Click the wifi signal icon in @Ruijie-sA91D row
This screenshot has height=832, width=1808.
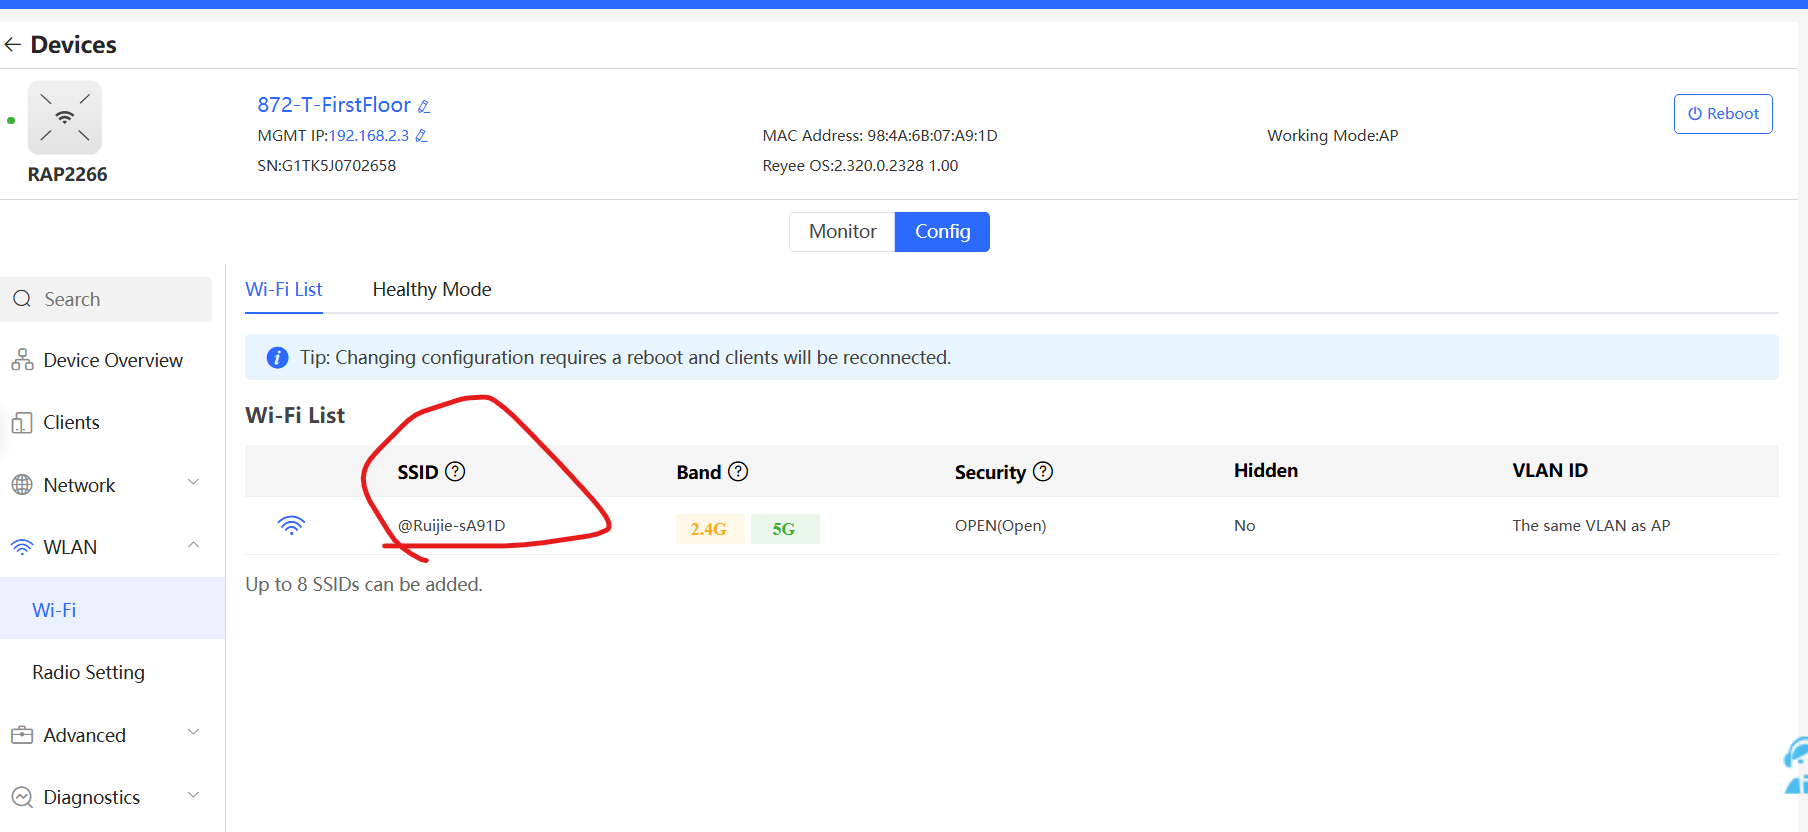pos(291,525)
